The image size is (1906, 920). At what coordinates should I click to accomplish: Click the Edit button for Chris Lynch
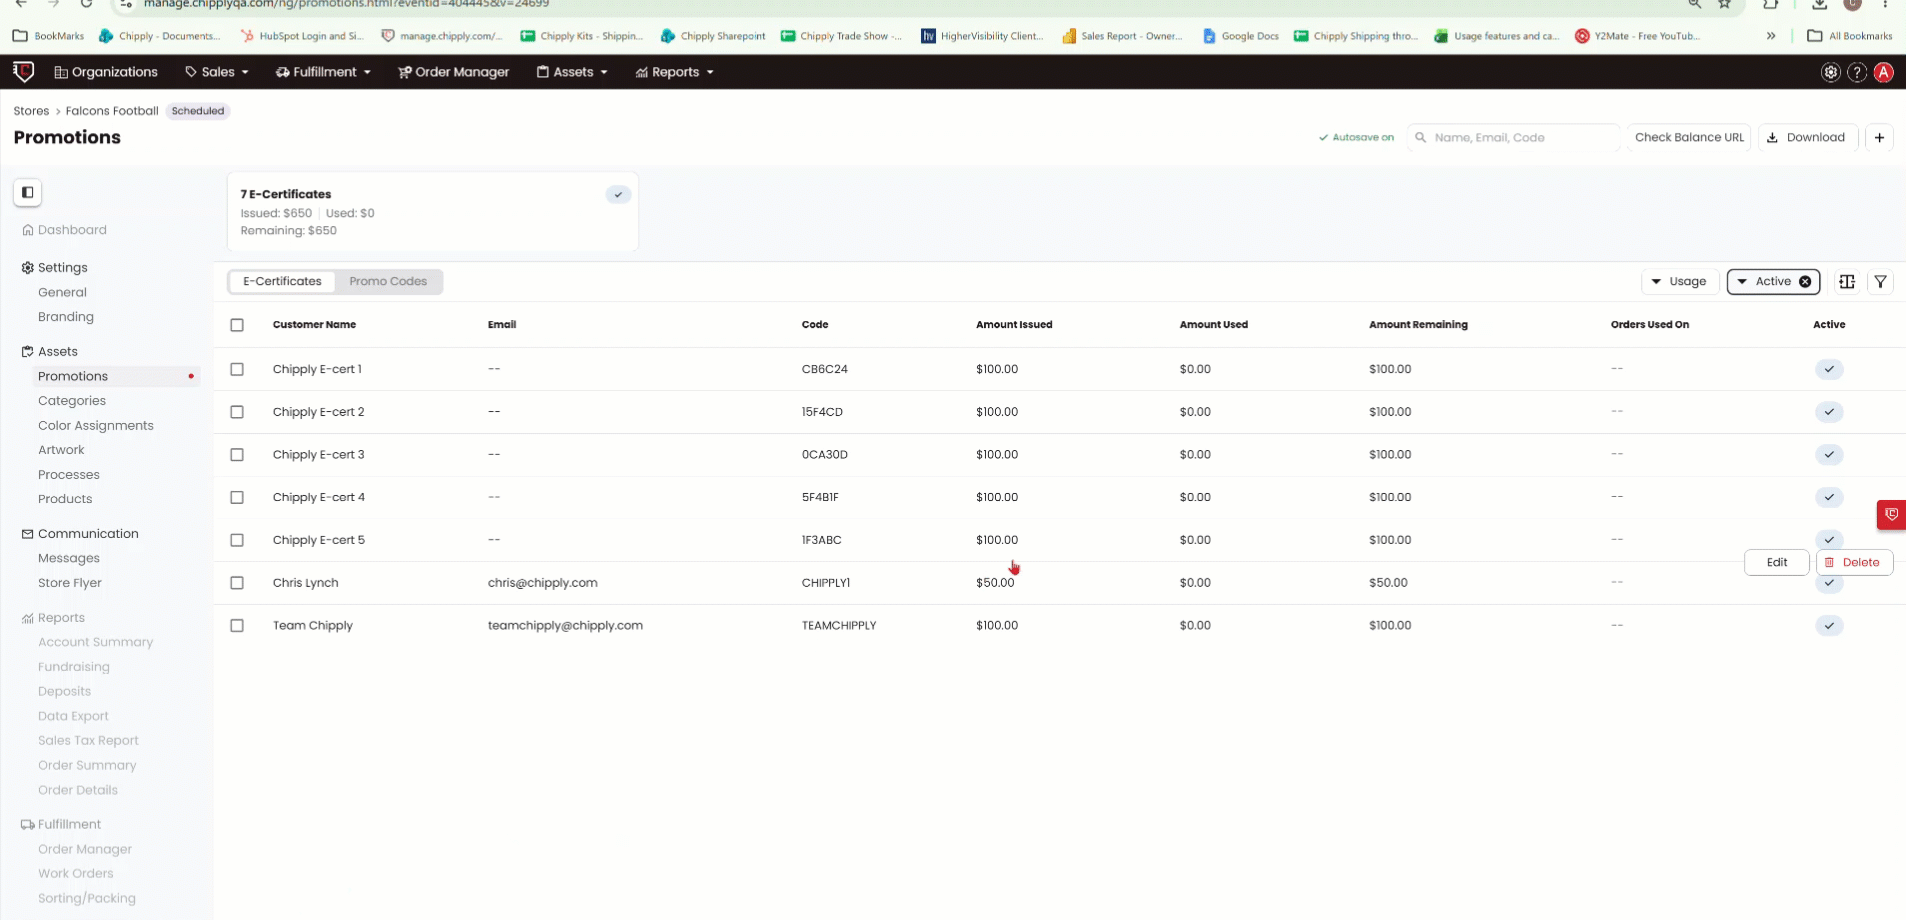coord(1777,563)
